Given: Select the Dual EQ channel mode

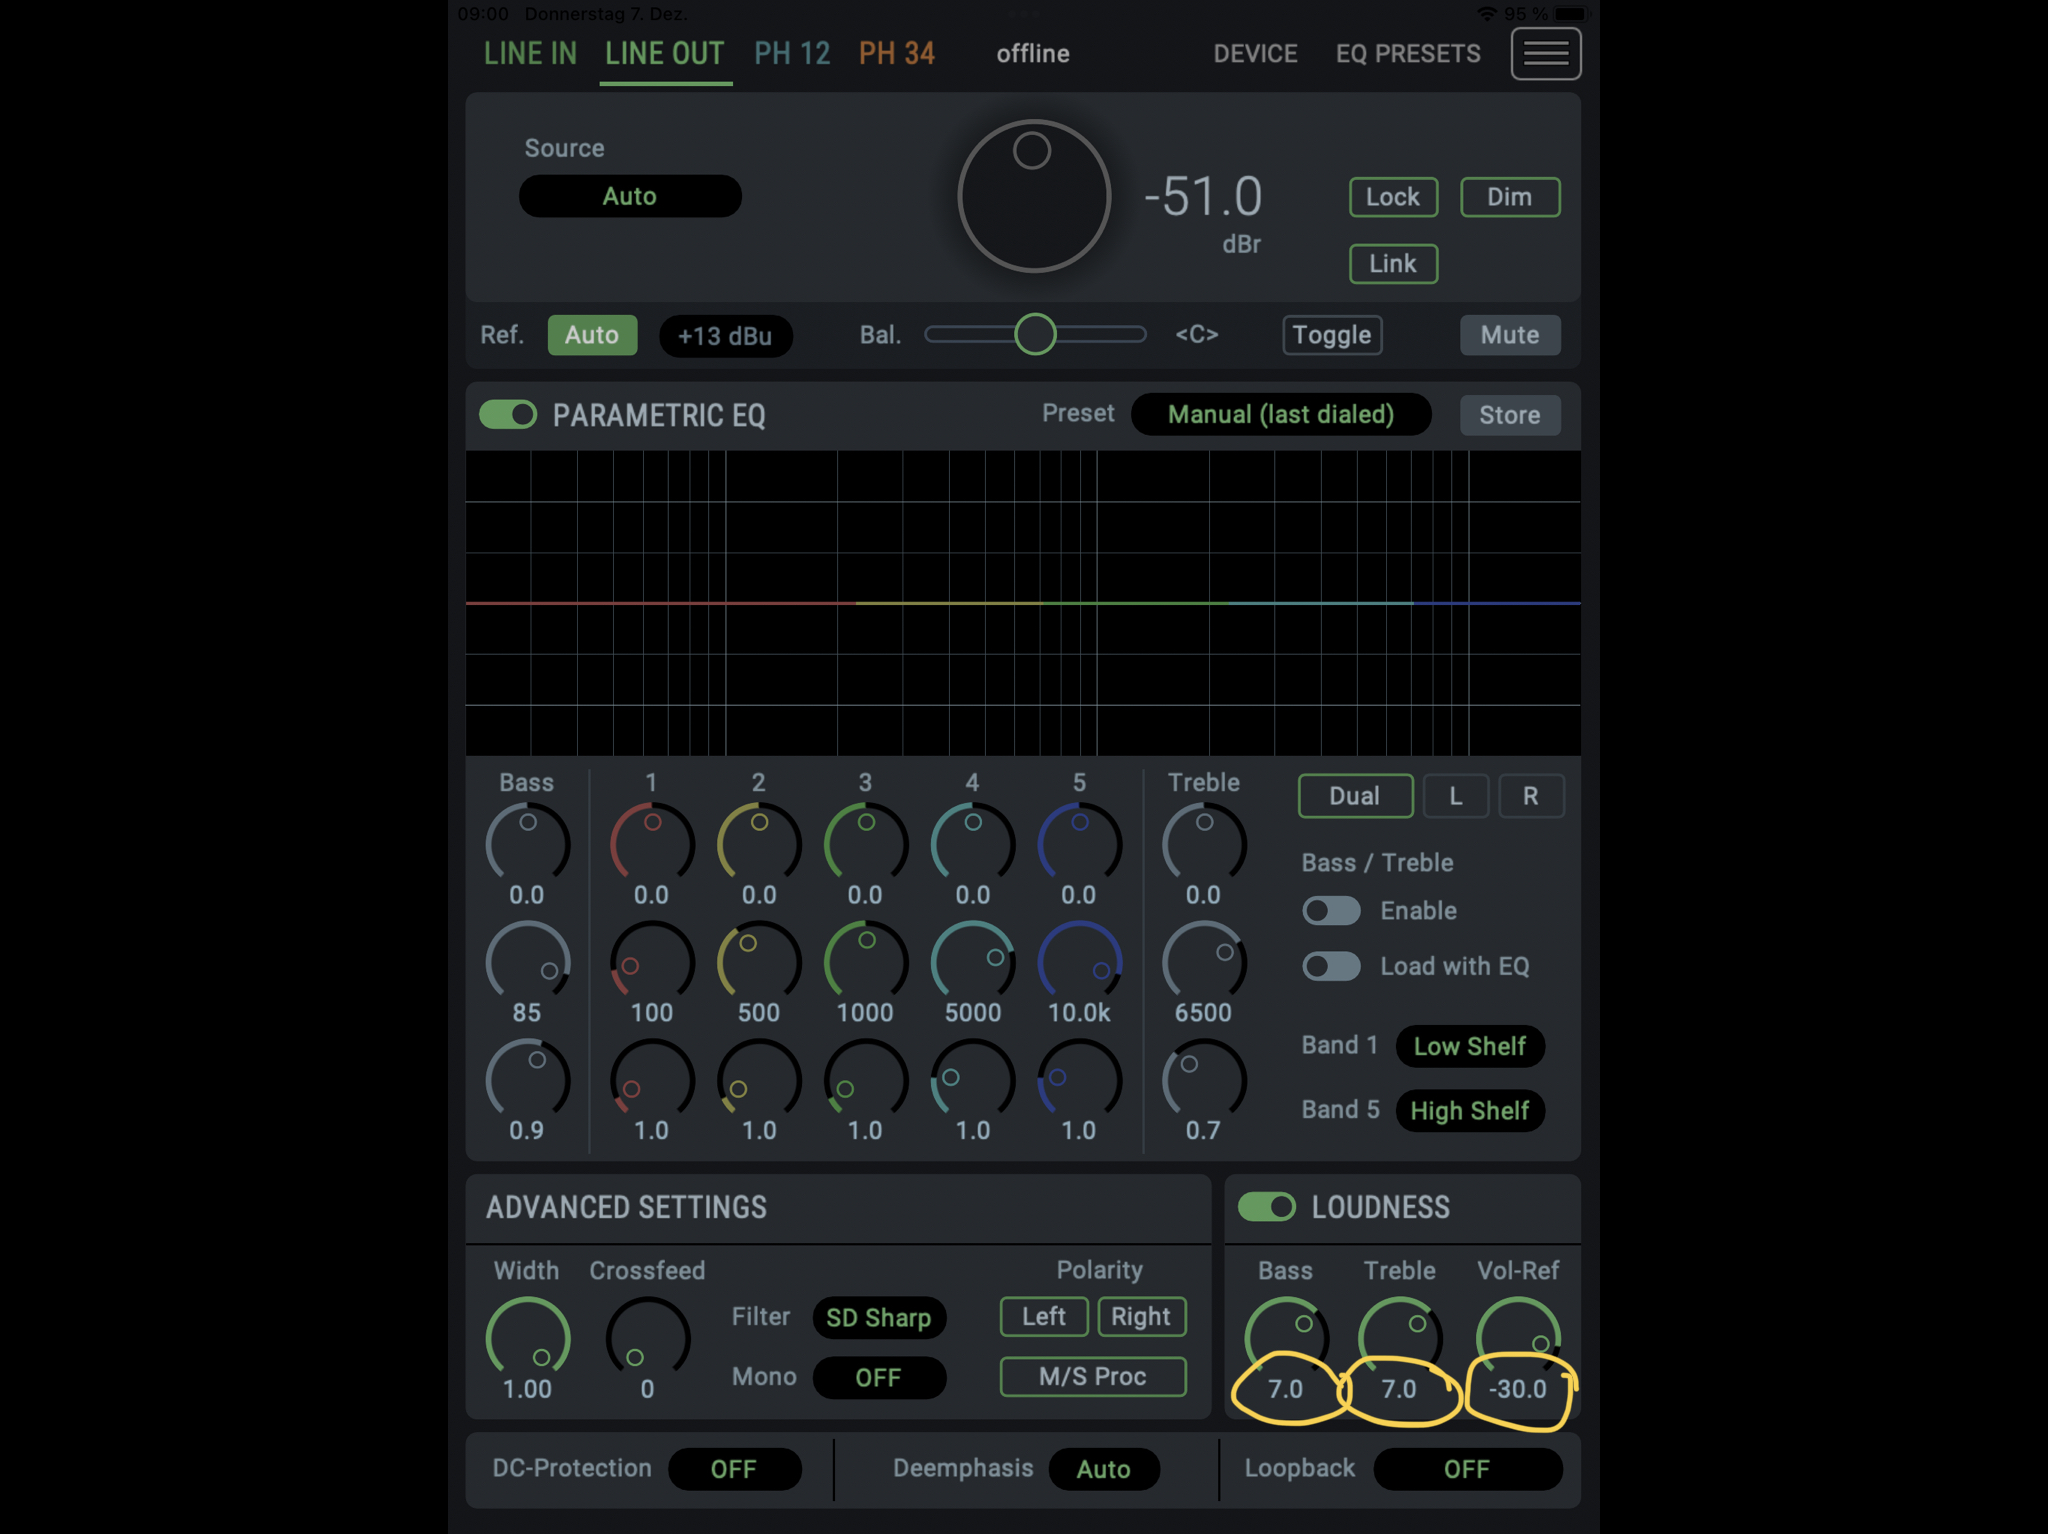Looking at the screenshot, I should tap(1355, 796).
